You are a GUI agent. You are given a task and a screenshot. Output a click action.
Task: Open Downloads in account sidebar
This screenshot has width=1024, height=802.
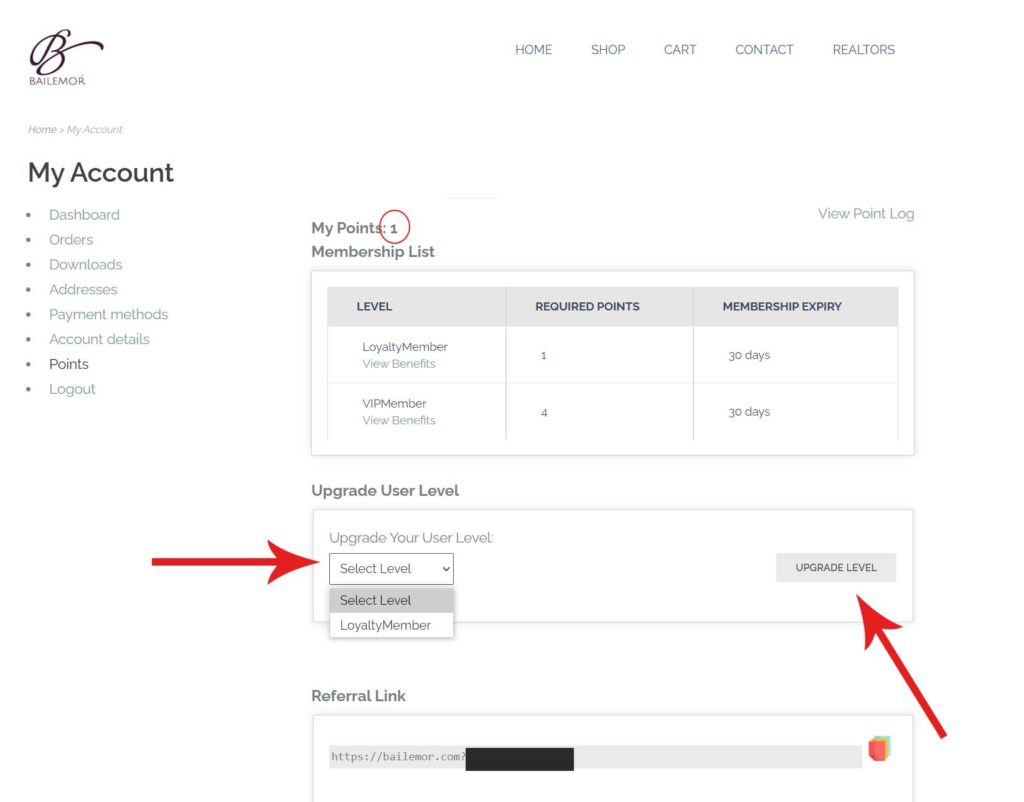click(x=86, y=265)
